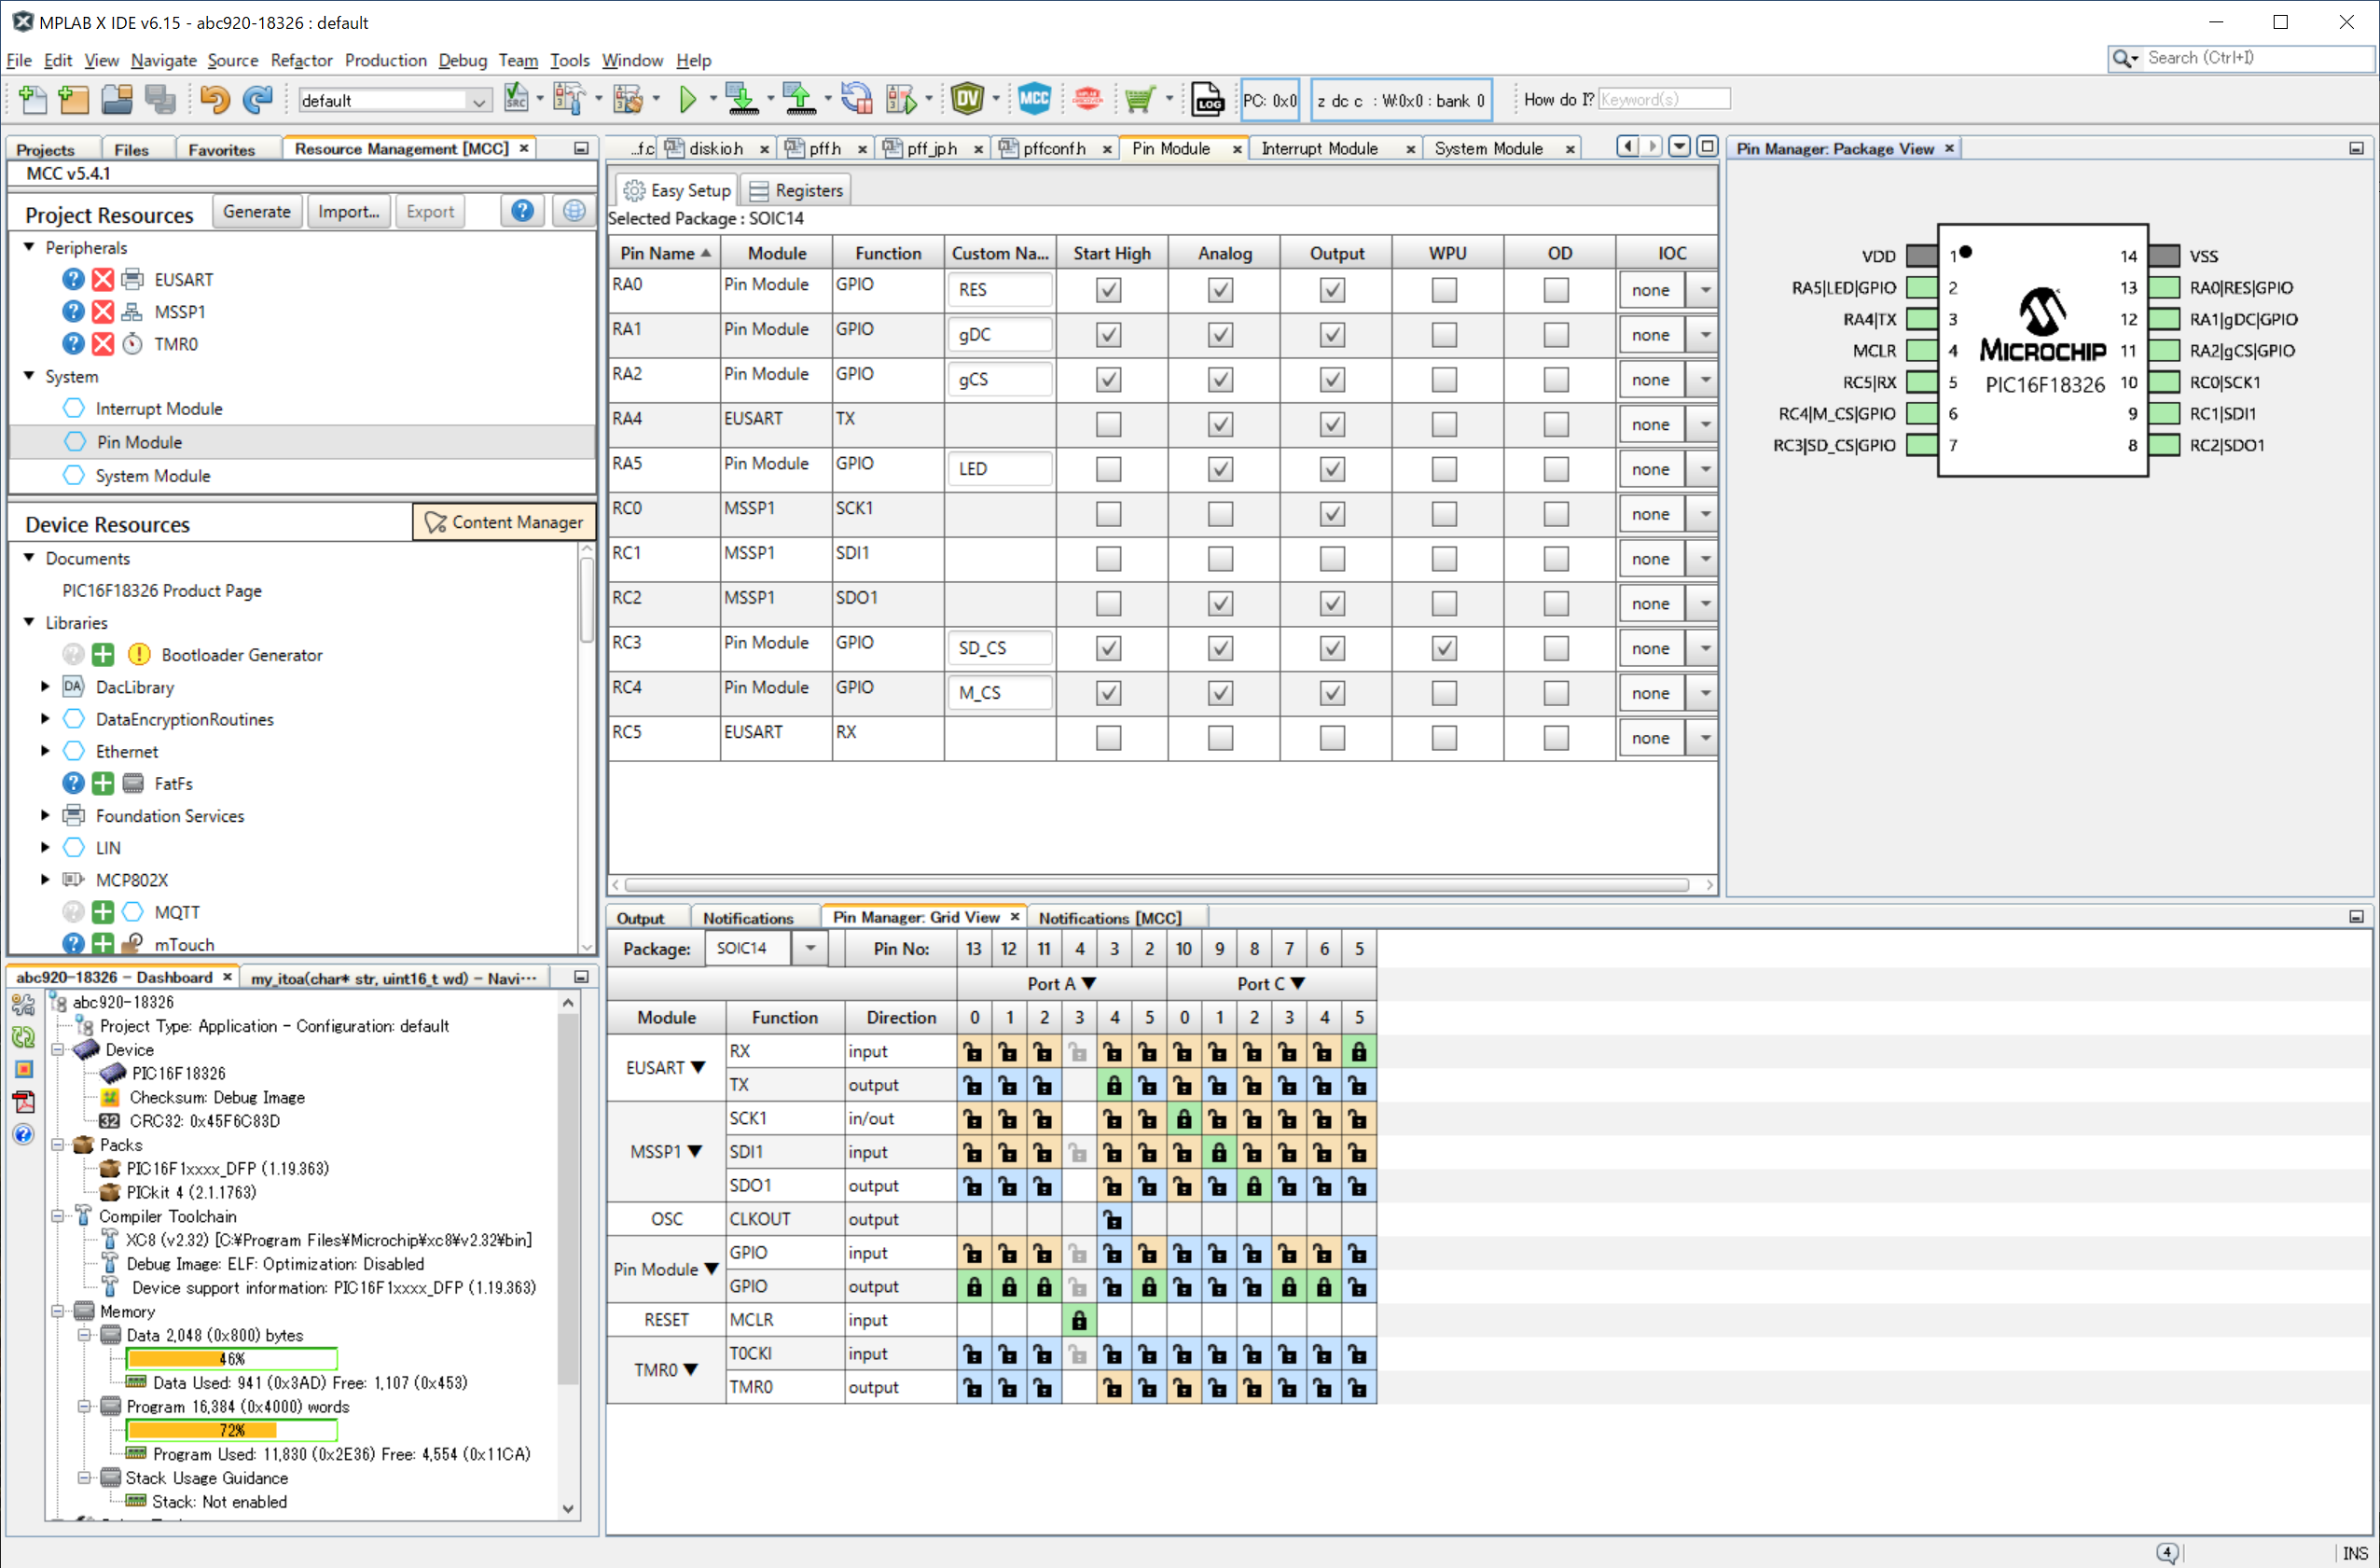The image size is (2380, 1568).
Task: Click the Clean and Build icon
Action: (628, 99)
